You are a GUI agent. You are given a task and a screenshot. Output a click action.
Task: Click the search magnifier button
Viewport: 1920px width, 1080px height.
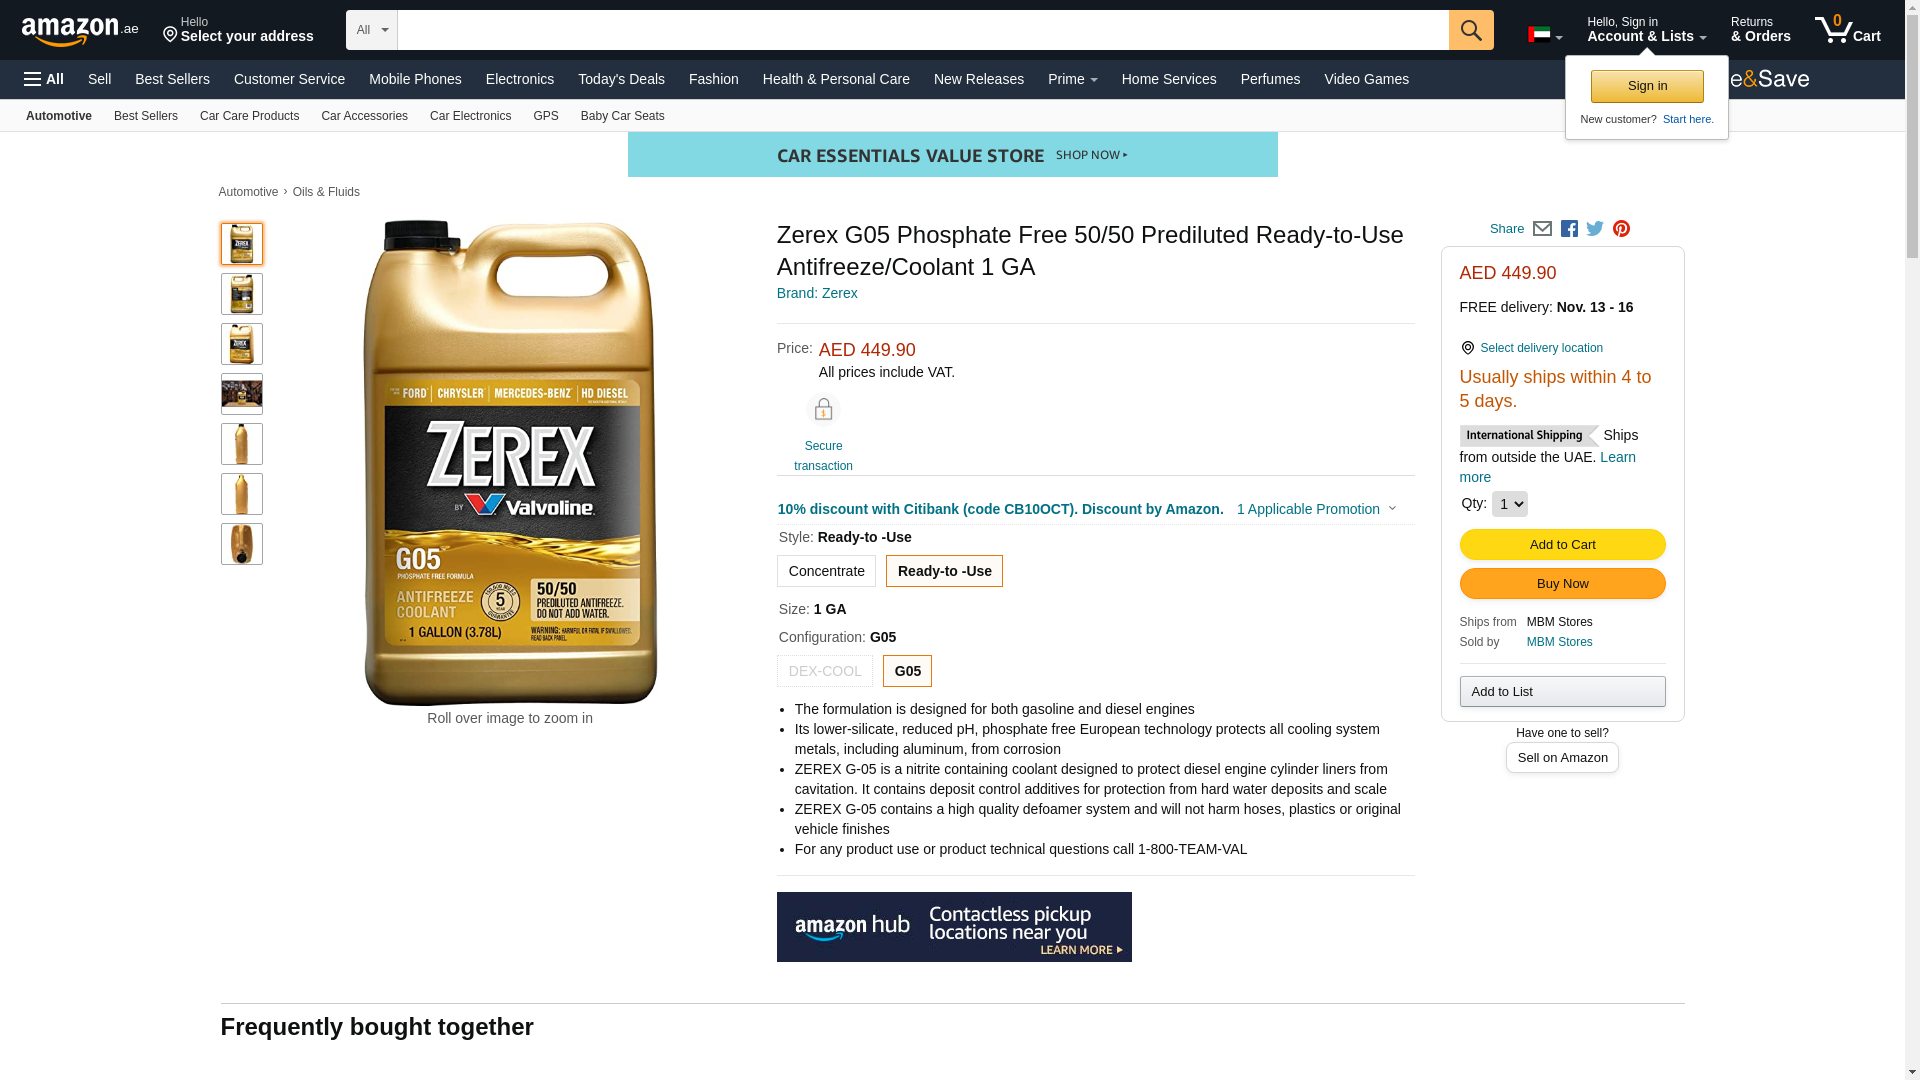coord(1471,30)
